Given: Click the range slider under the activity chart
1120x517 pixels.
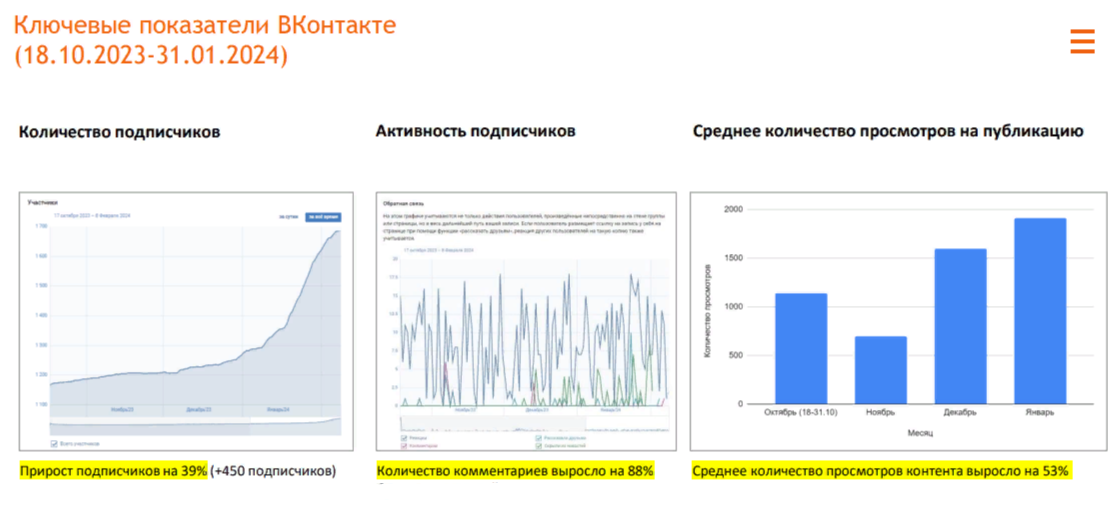Looking at the screenshot, I should click(x=534, y=423).
